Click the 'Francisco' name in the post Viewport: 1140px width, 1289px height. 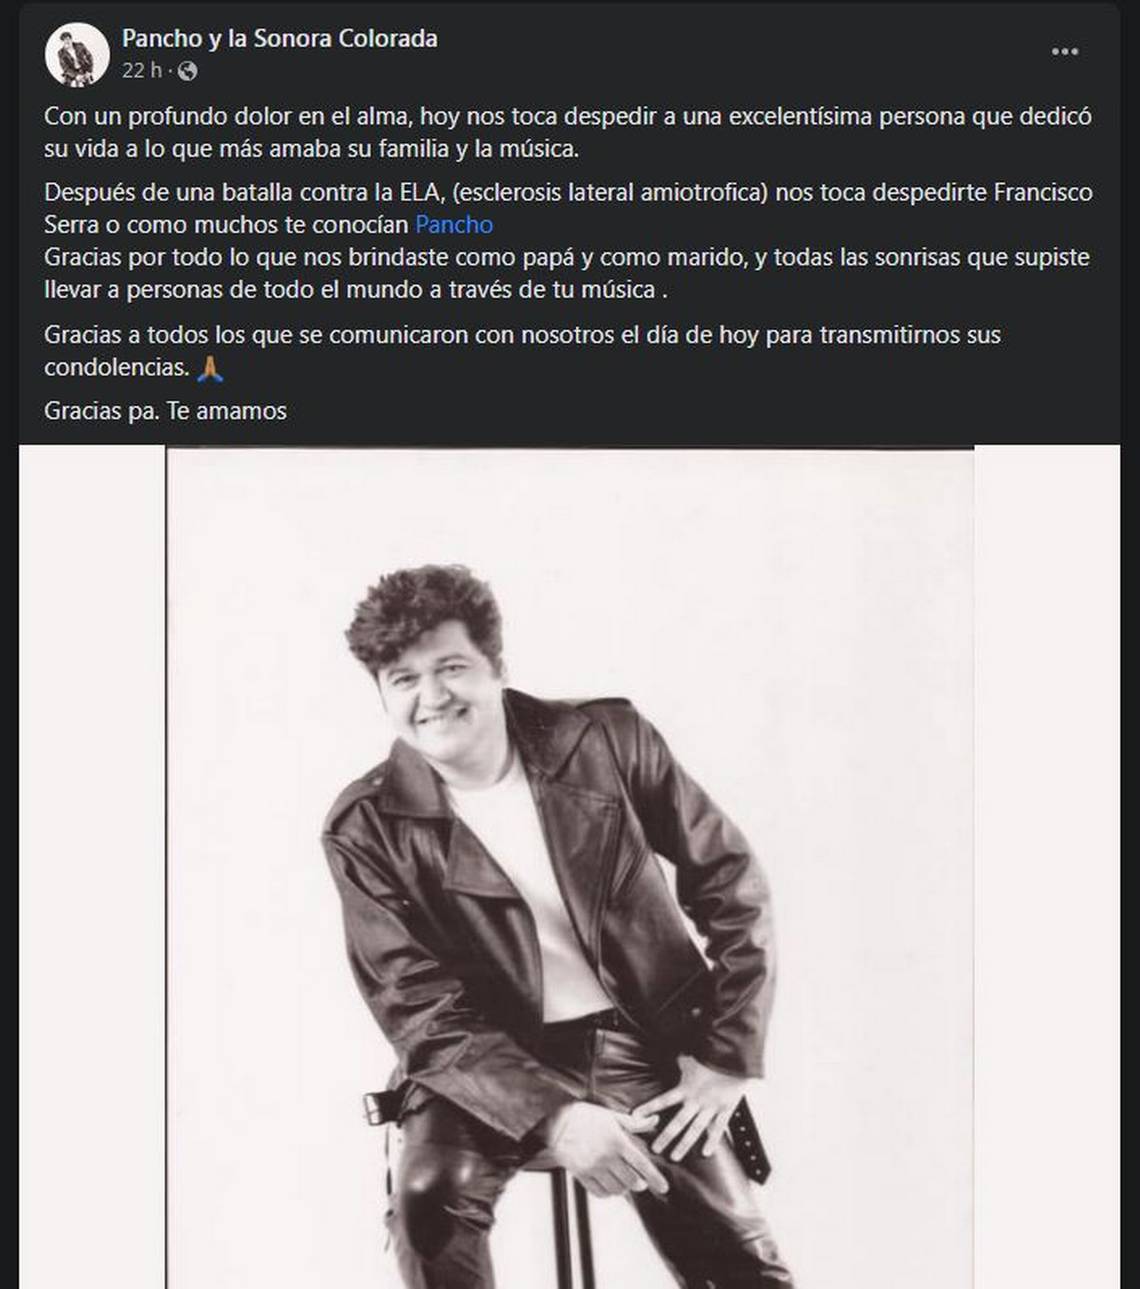(x=1043, y=192)
